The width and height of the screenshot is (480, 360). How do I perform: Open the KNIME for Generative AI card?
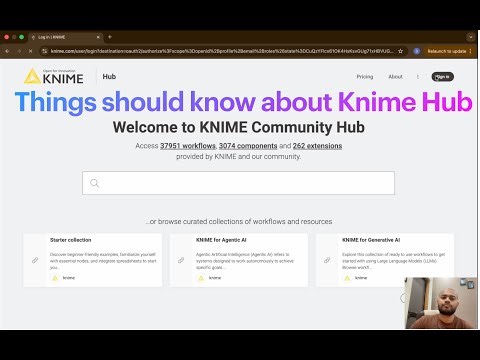coord(385,260)
